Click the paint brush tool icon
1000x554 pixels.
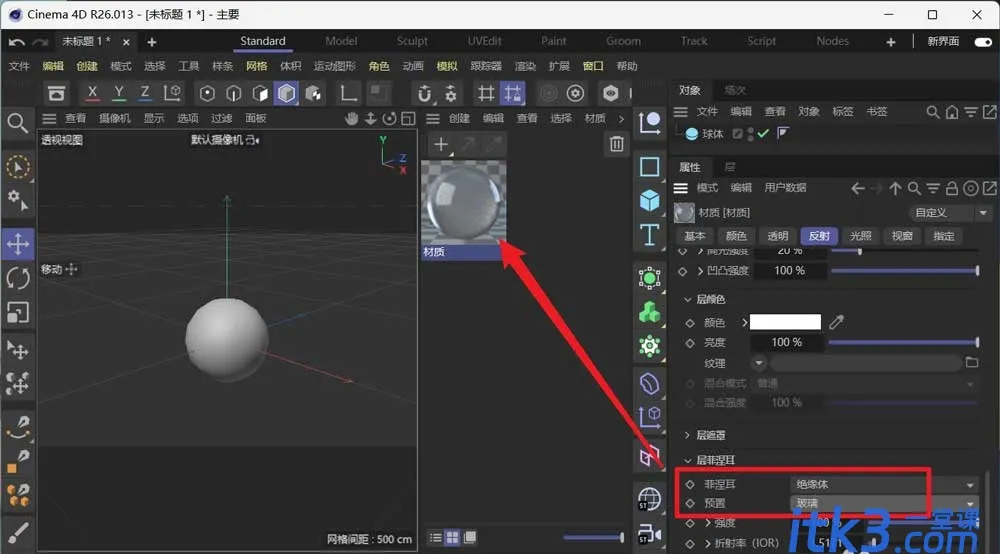point(18,532)
